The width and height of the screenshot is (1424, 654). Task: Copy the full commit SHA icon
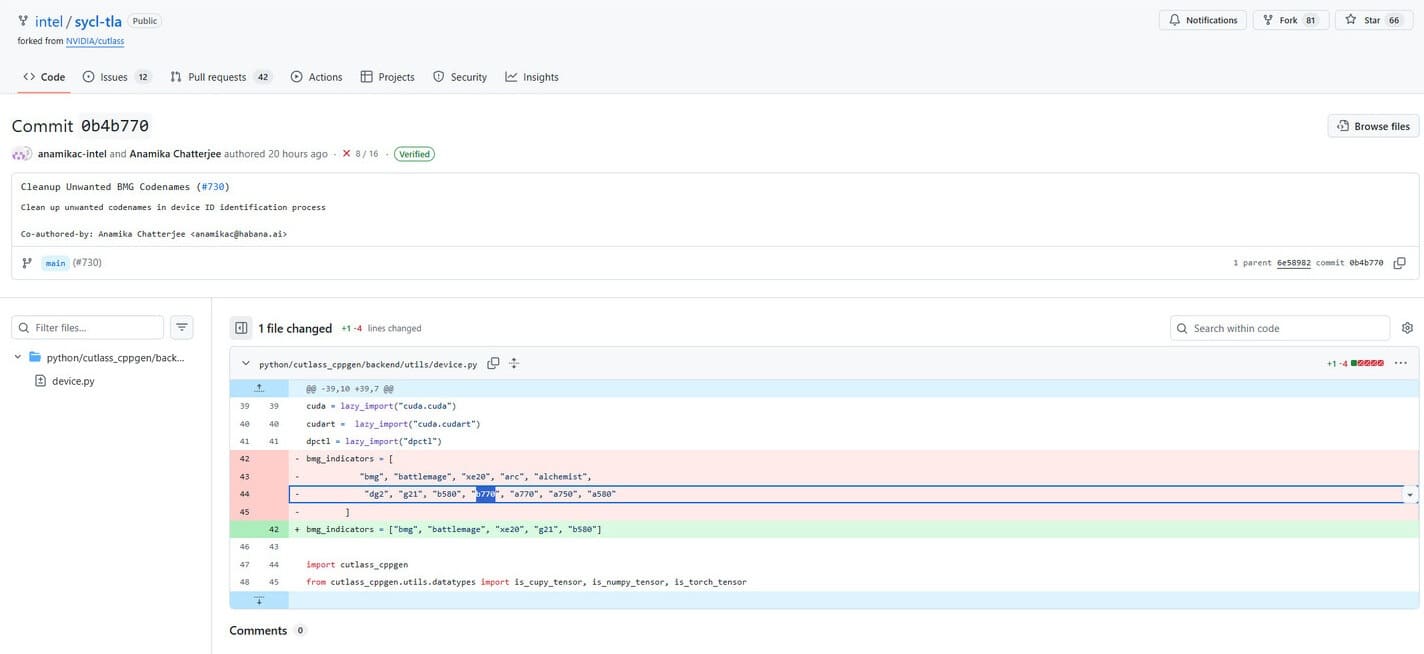(1399, 263)
